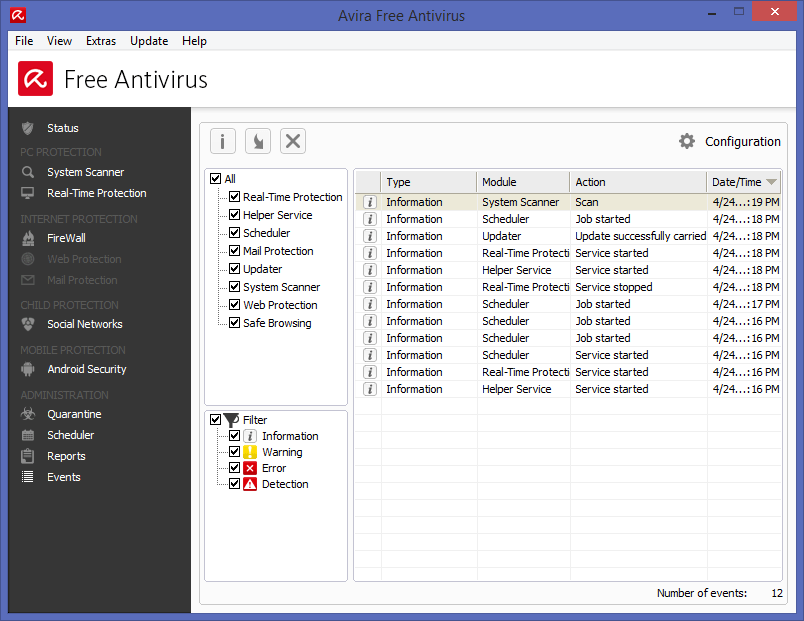Click the delete events X toolbar button
Image resolution: width=804 pixels, height=621 pixels.
coord(293,141)
